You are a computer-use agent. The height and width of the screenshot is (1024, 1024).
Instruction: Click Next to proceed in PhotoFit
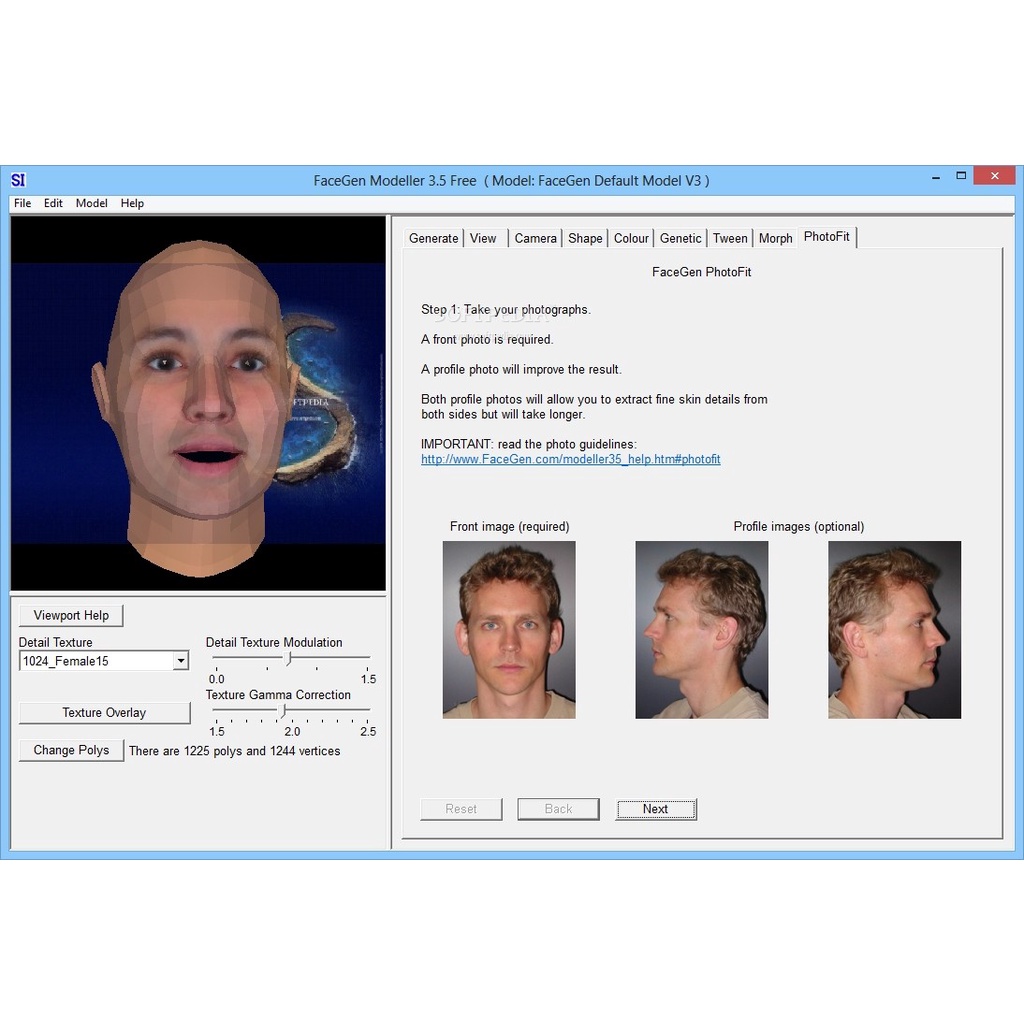(656, 809)
